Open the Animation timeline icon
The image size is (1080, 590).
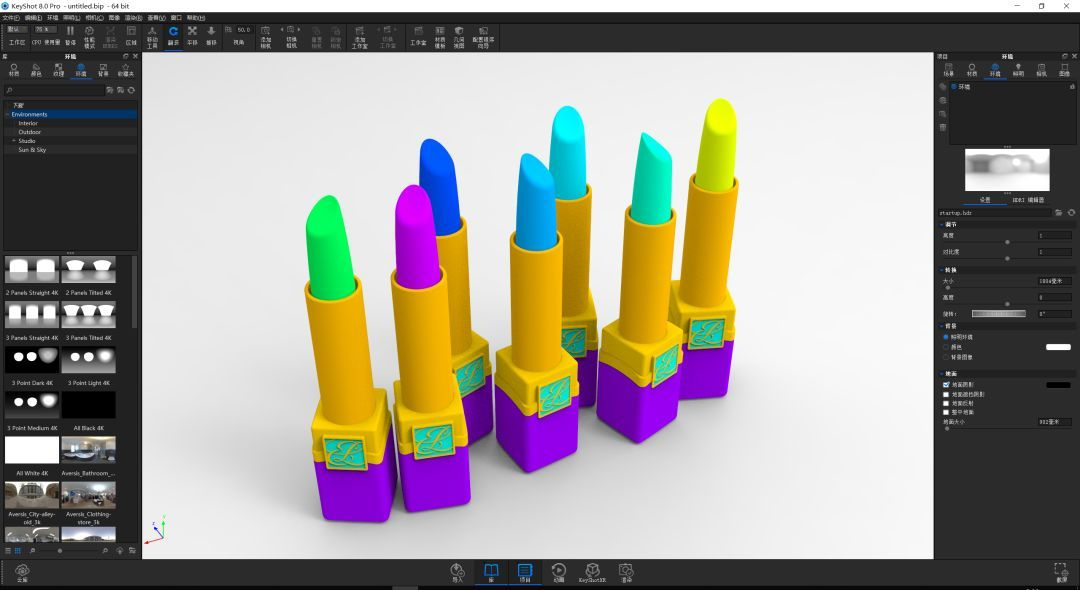(x=559, y=571)
